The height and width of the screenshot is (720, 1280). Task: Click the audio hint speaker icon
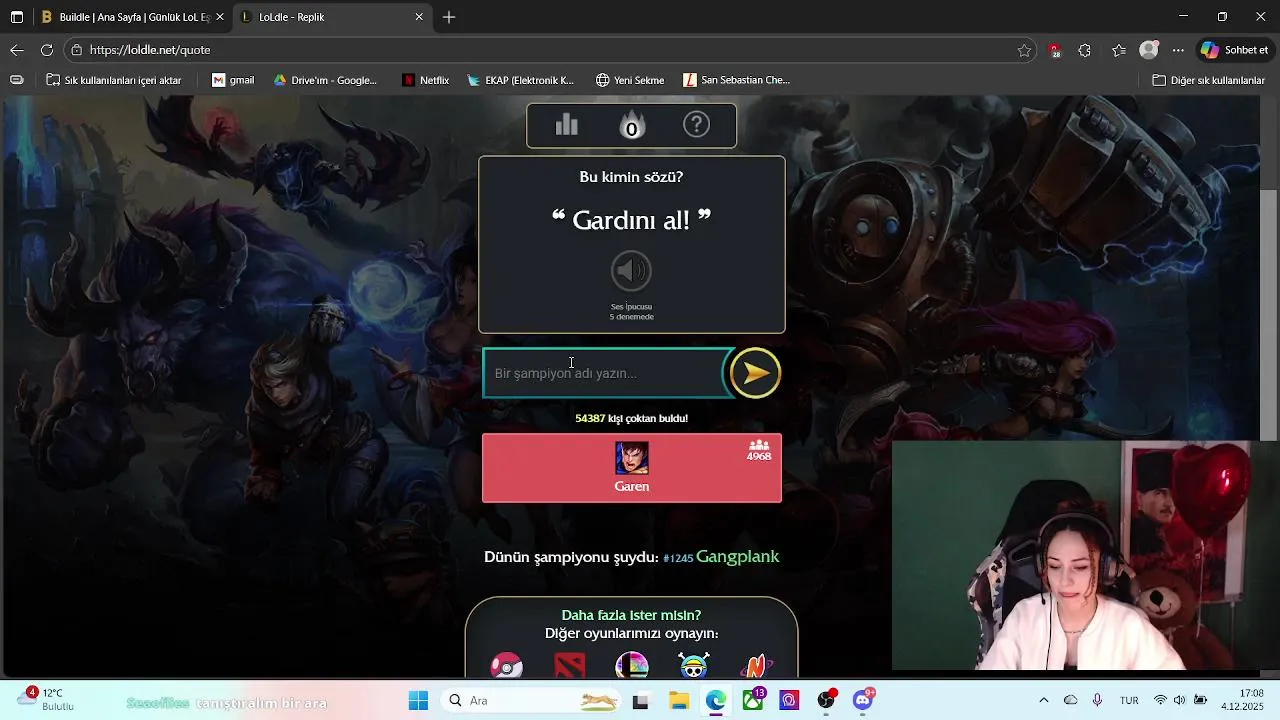631,271
